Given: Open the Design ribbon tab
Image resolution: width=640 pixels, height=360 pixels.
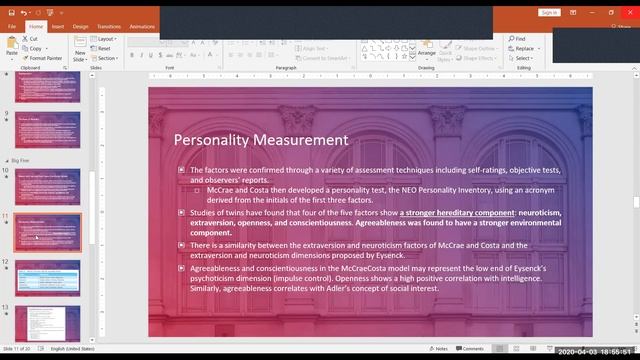Looking at the screenshot, I should (80, 27).
